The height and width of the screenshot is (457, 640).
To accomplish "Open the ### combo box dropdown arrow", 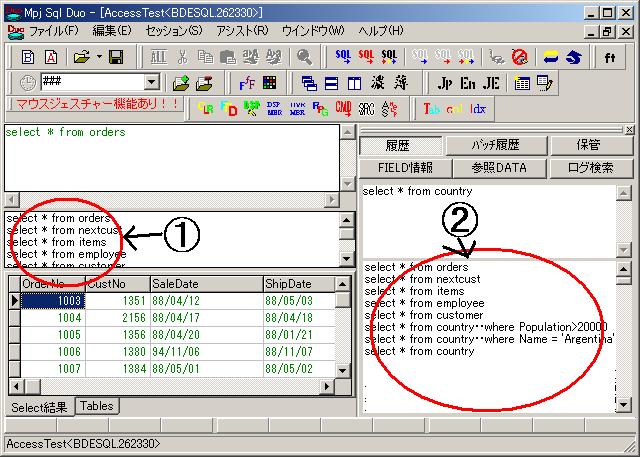I will point(151,83).
